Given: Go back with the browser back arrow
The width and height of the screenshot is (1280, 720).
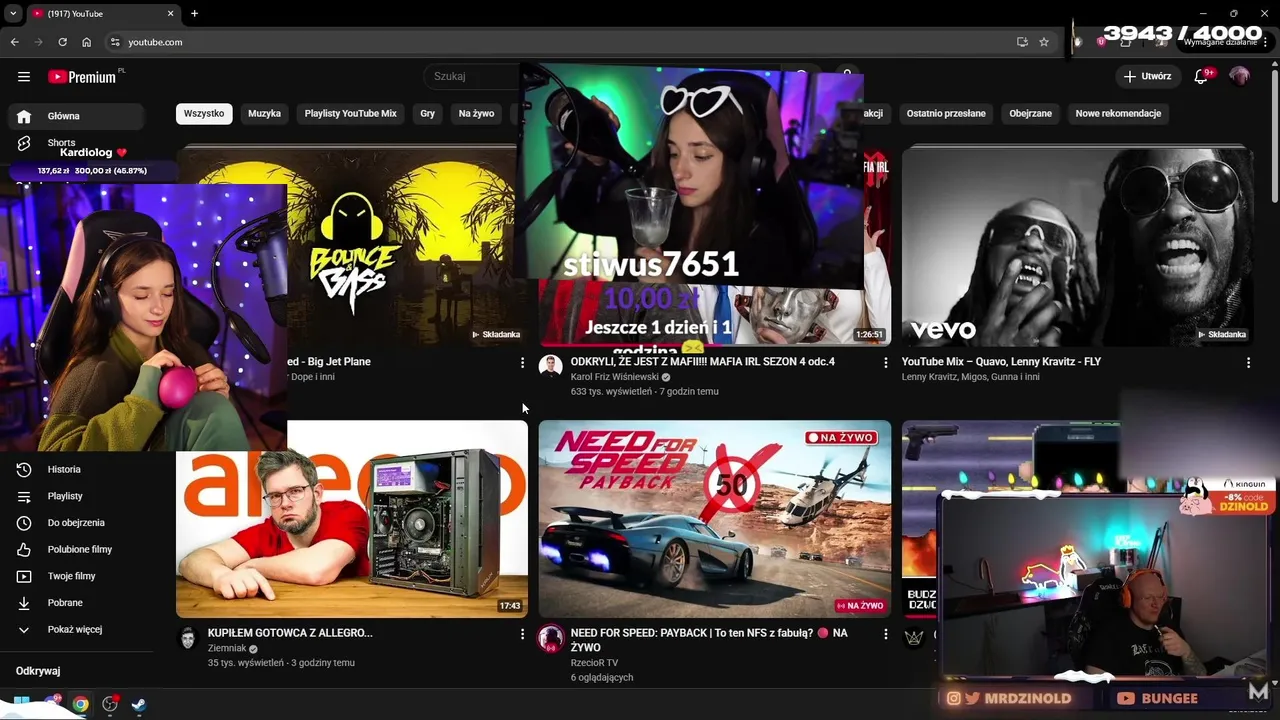Looking at the screenshot, I should (x=14, y=42).
